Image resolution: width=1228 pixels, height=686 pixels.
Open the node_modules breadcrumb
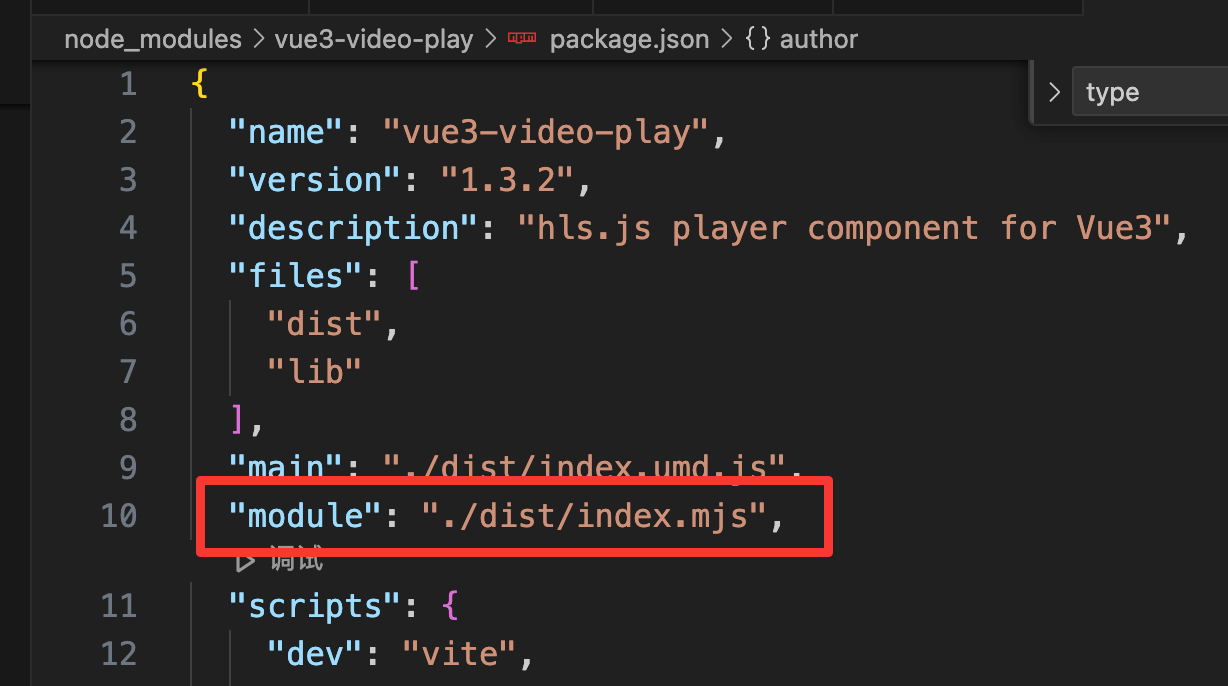click(153, 40)
